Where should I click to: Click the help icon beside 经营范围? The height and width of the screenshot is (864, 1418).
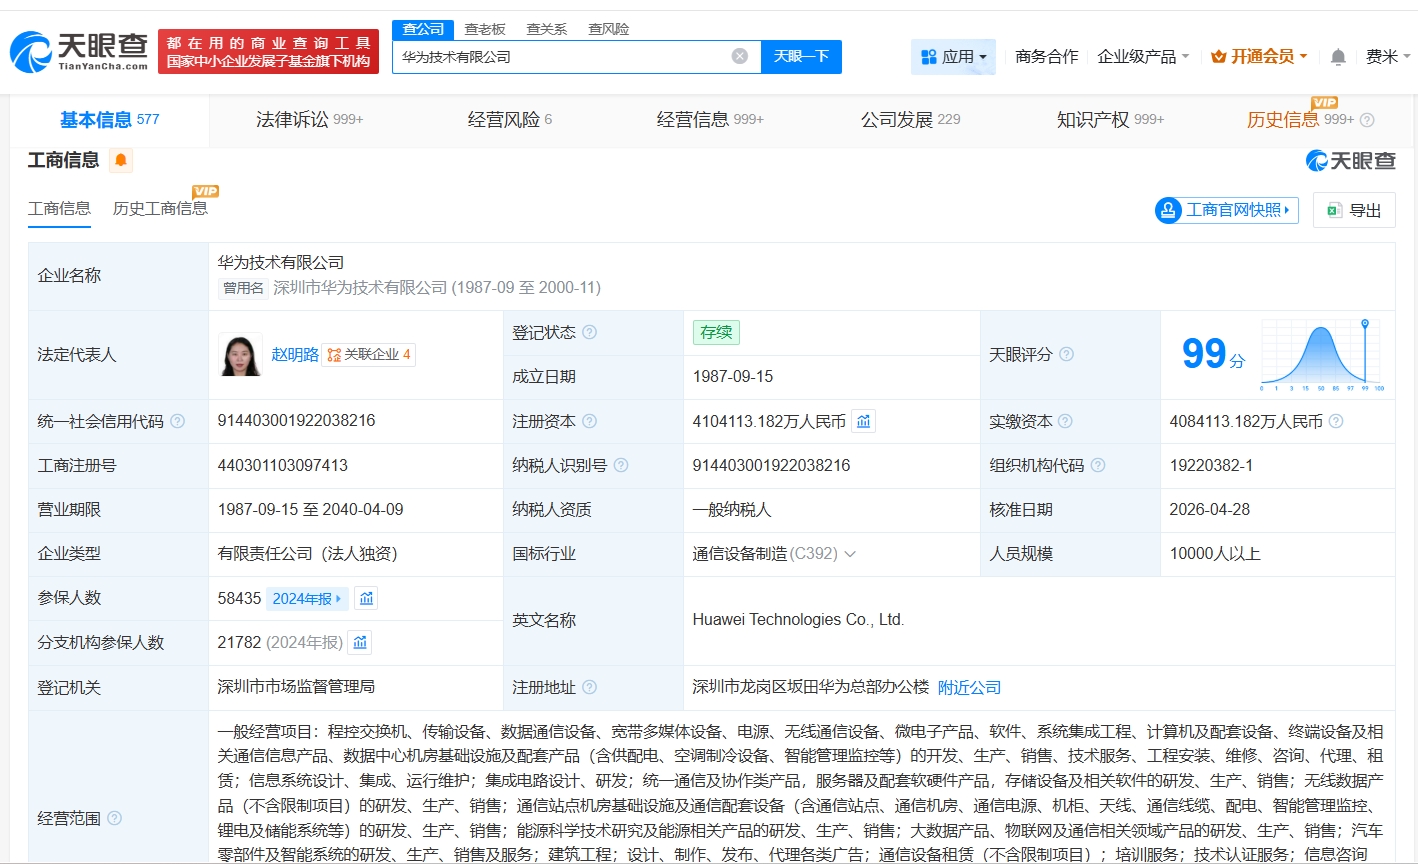(114, 818)
